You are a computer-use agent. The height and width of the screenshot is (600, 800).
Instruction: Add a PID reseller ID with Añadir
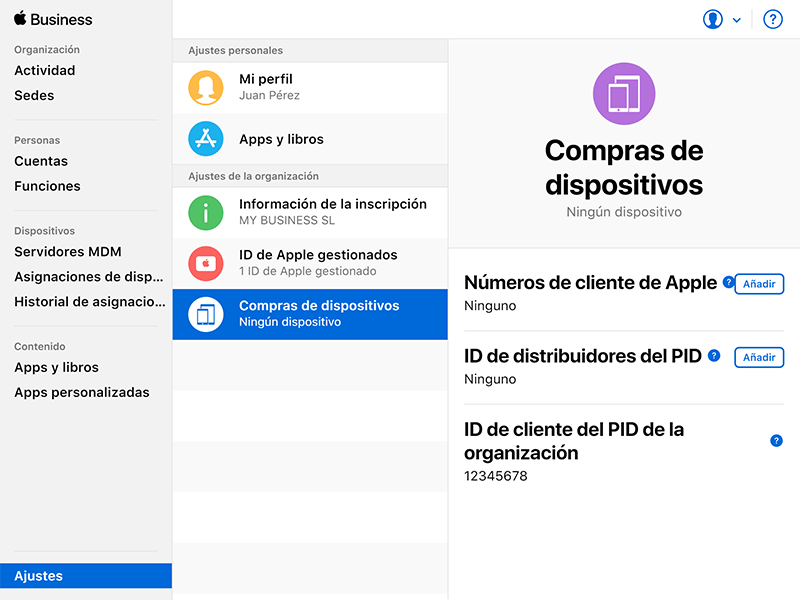coord(759,358)
